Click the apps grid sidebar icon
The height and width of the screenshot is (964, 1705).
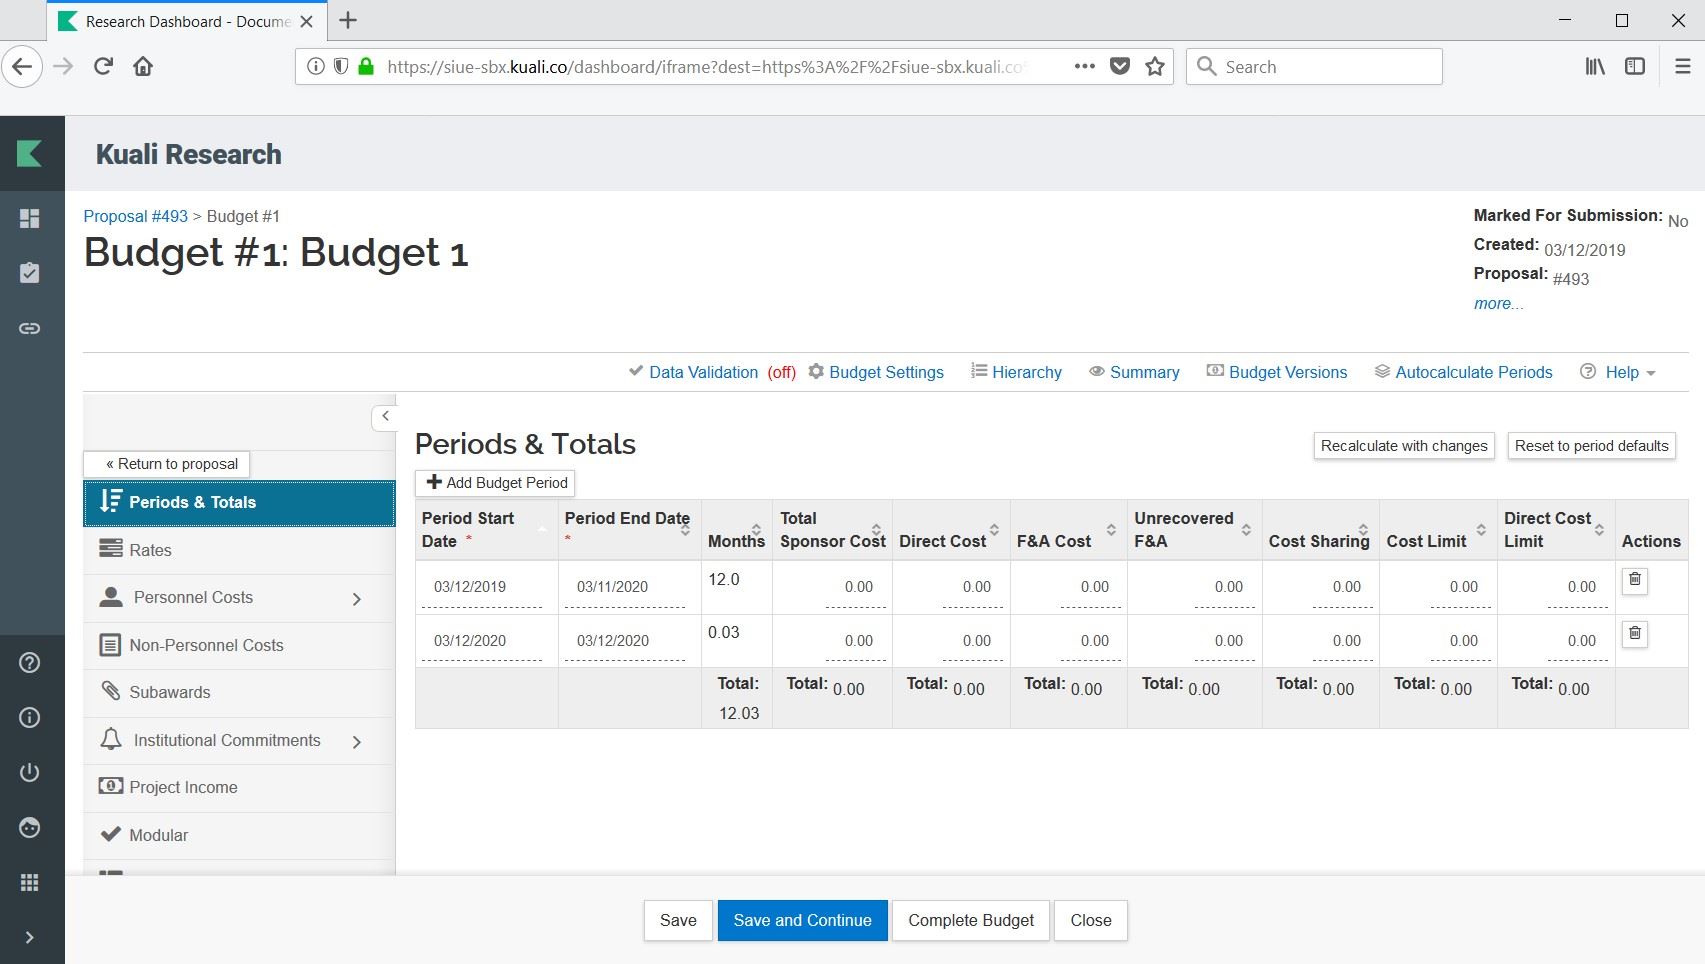[x=30, y=882]
